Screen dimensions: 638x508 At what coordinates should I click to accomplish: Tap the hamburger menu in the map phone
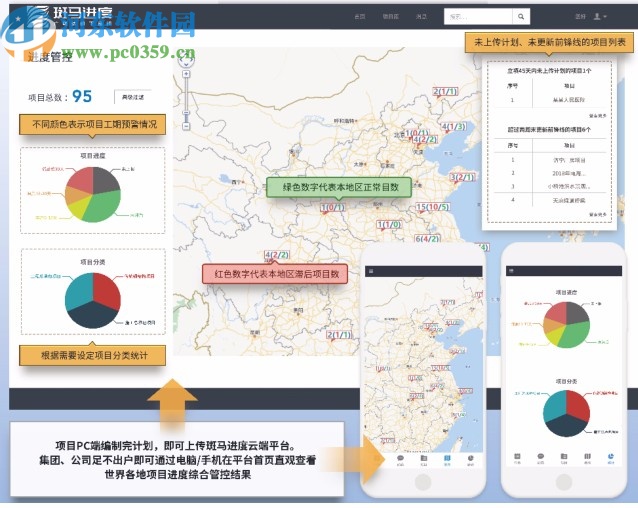pyautogui.click(x=371, y=271)
